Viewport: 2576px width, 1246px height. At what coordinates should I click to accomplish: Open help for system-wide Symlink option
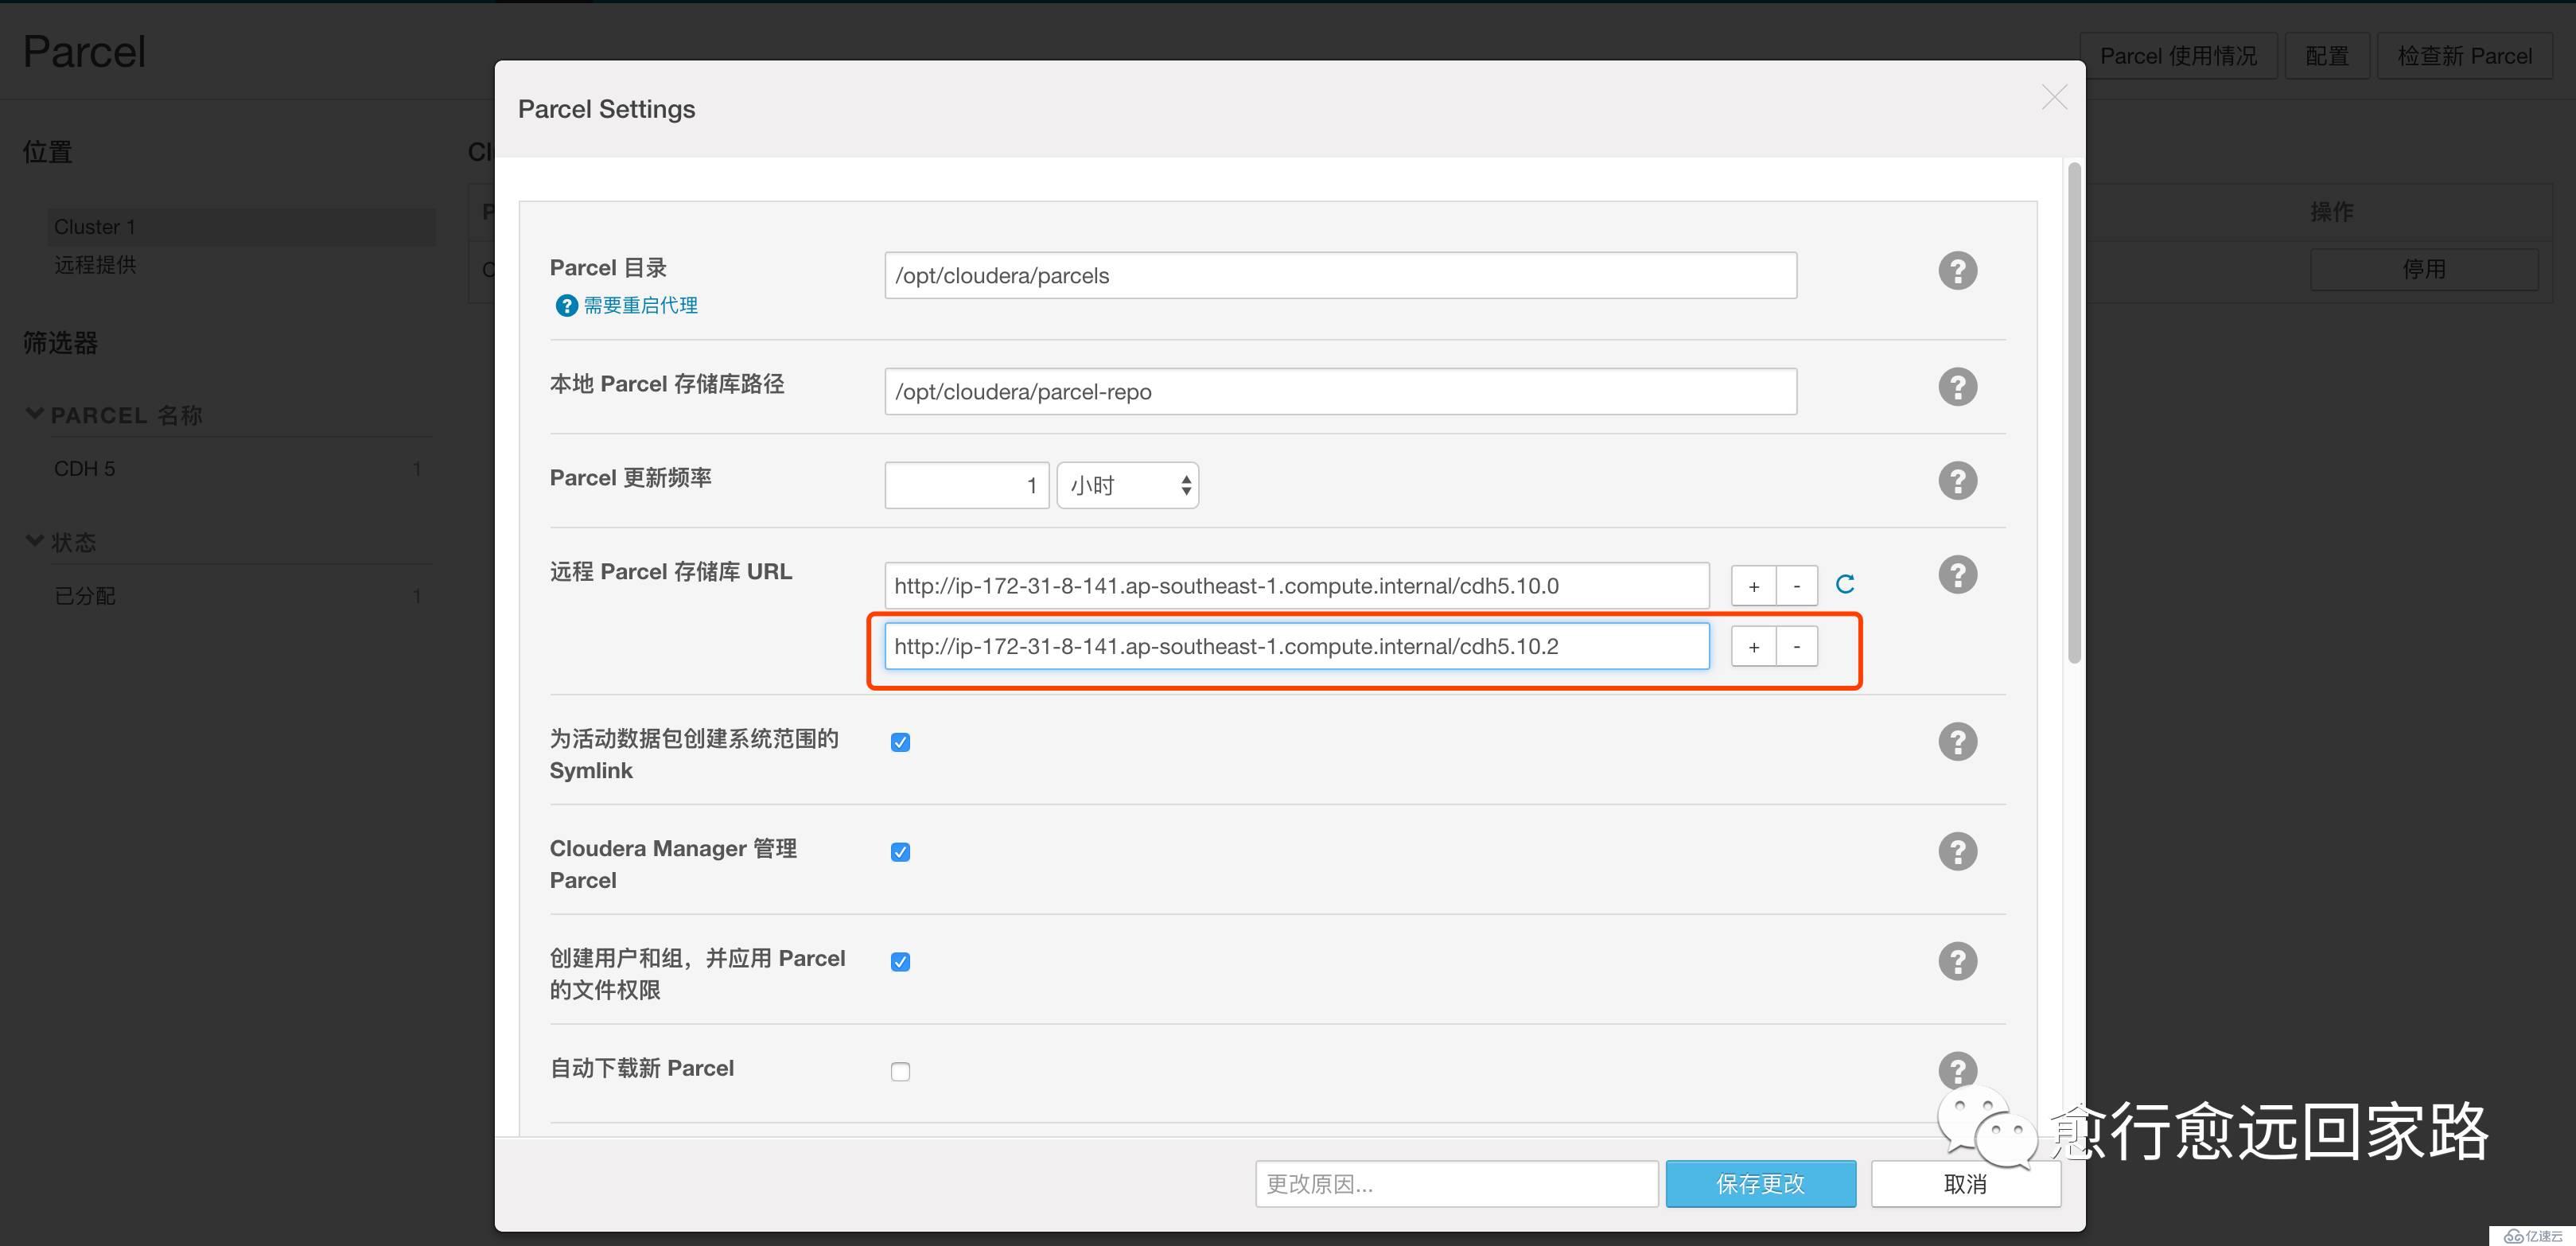click(1957, 741)
